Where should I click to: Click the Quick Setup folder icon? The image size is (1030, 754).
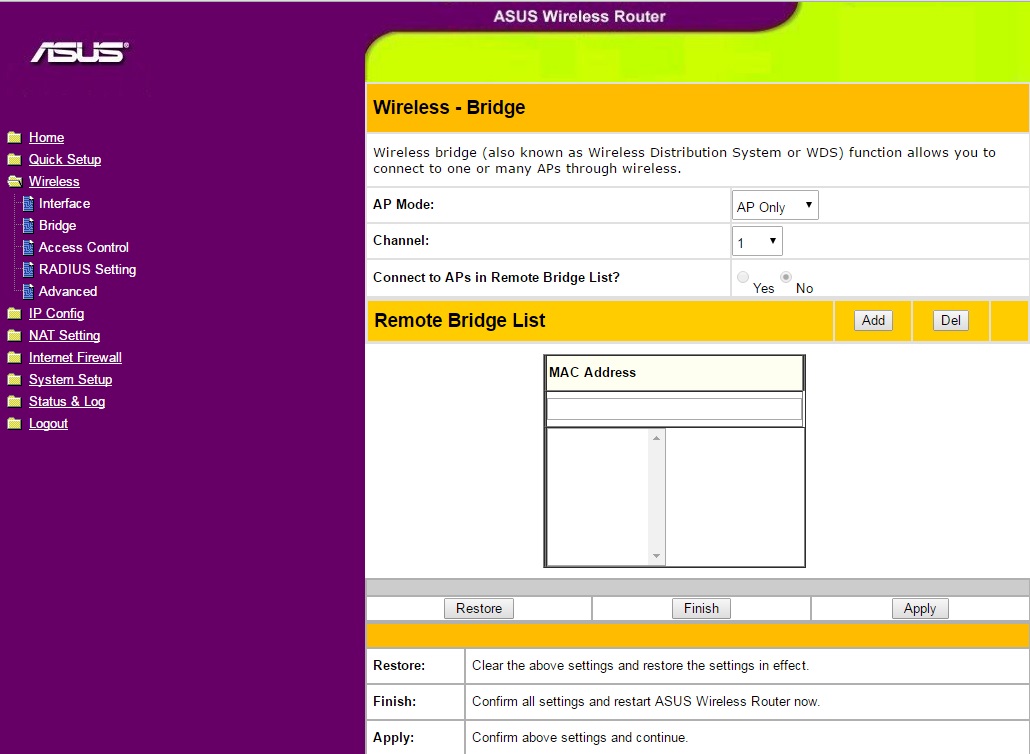point(14,160)
